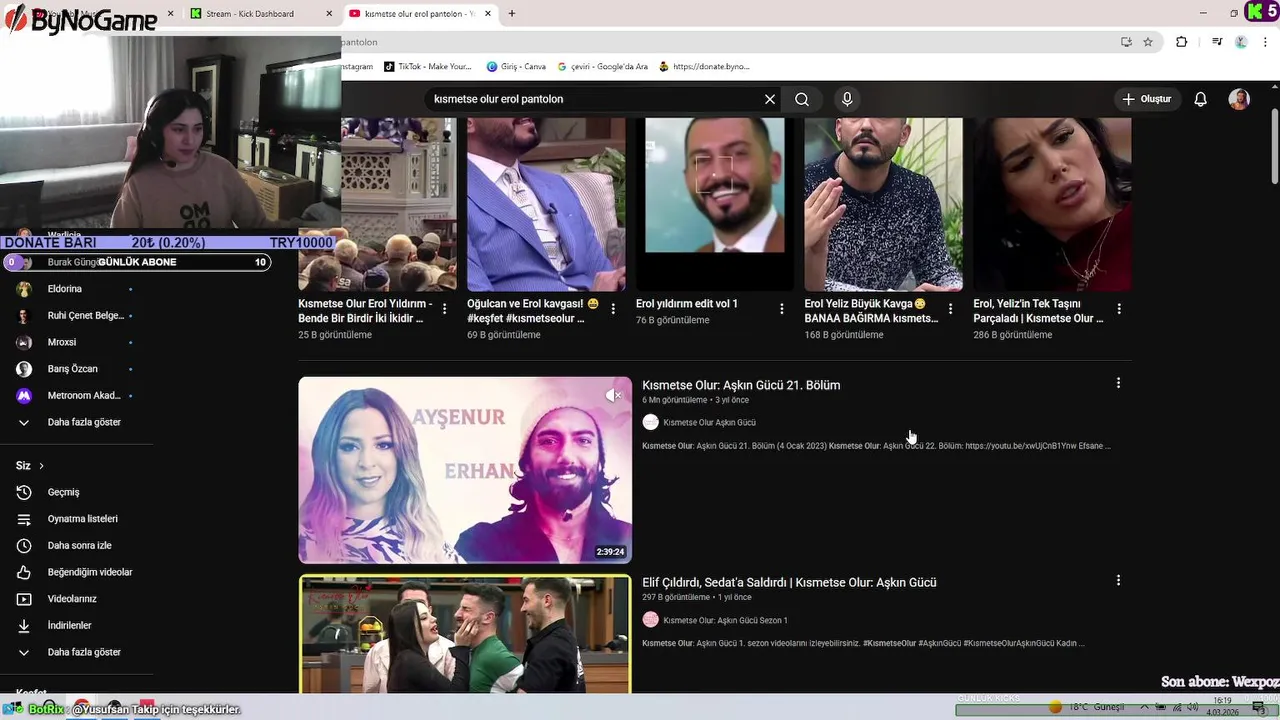Open the taskbar clock and date
1280x720 pixels.
[x=1222, y=707]
